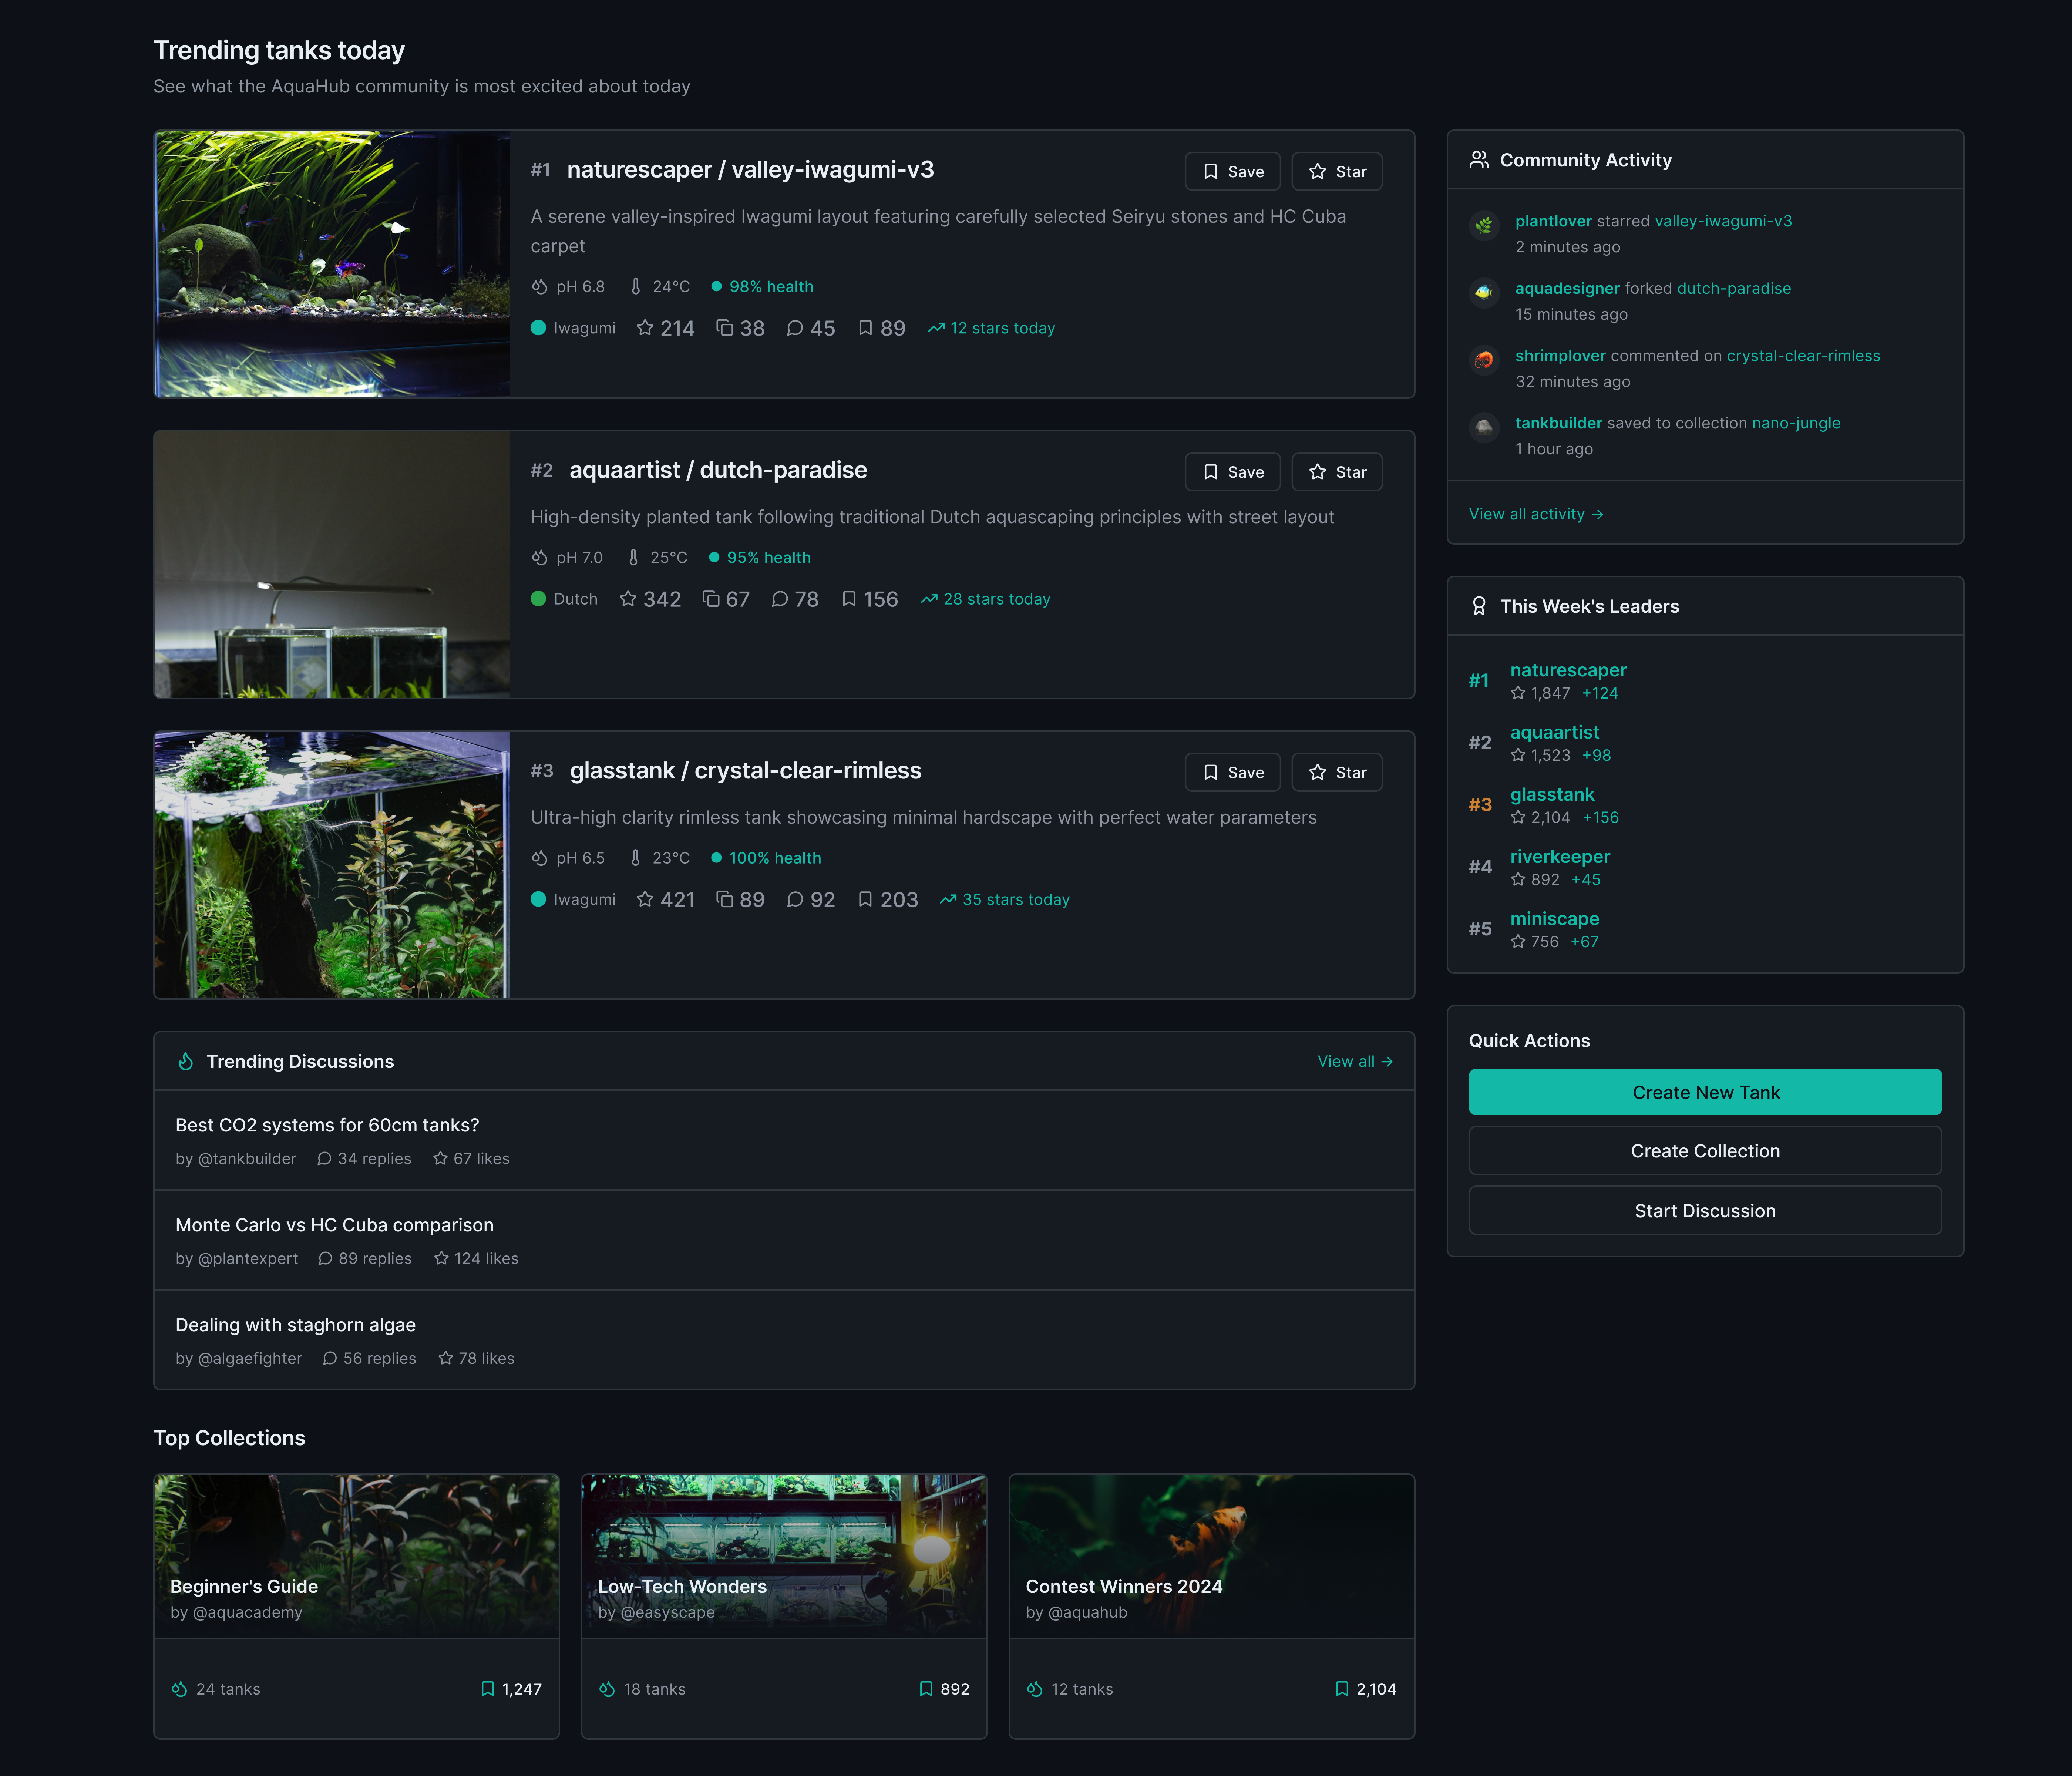Image resolution: width=2072 pixels, height=1776 pixels.
Task: Open Best CO2 systems for 60cm tanks discussion
Action: pyautogui.click(x=327, y=1125)
